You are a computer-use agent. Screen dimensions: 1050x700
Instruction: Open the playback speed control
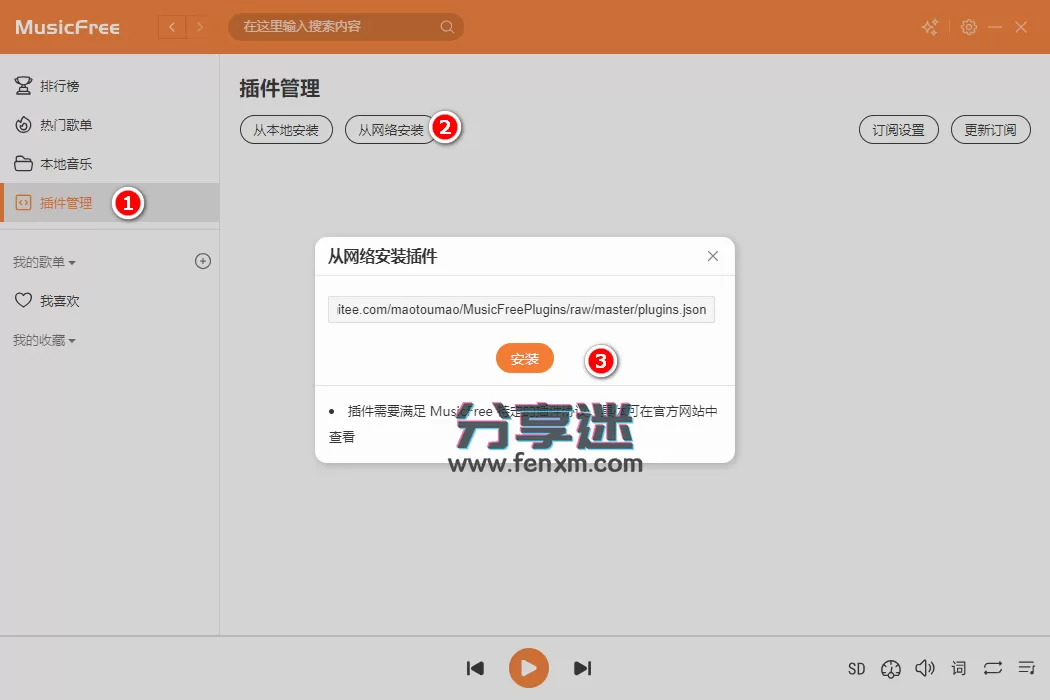click(x=890, y=668)
